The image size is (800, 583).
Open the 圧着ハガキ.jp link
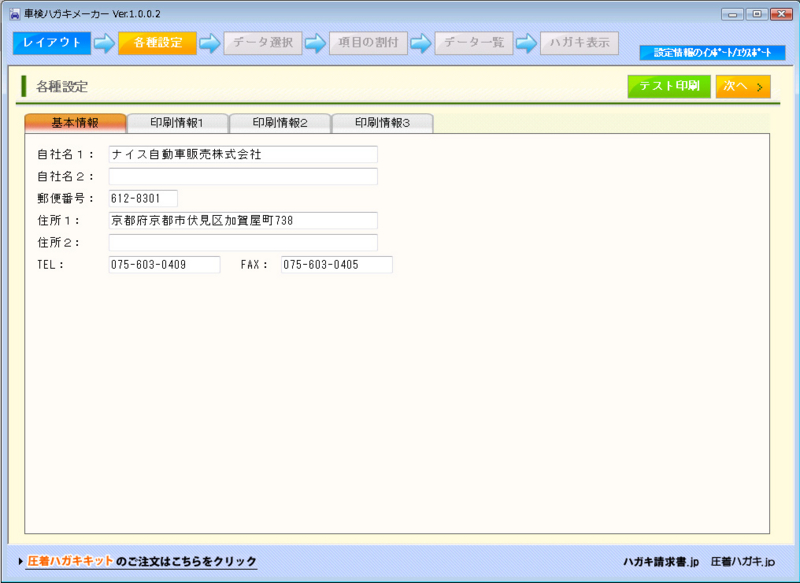[742, 562]
